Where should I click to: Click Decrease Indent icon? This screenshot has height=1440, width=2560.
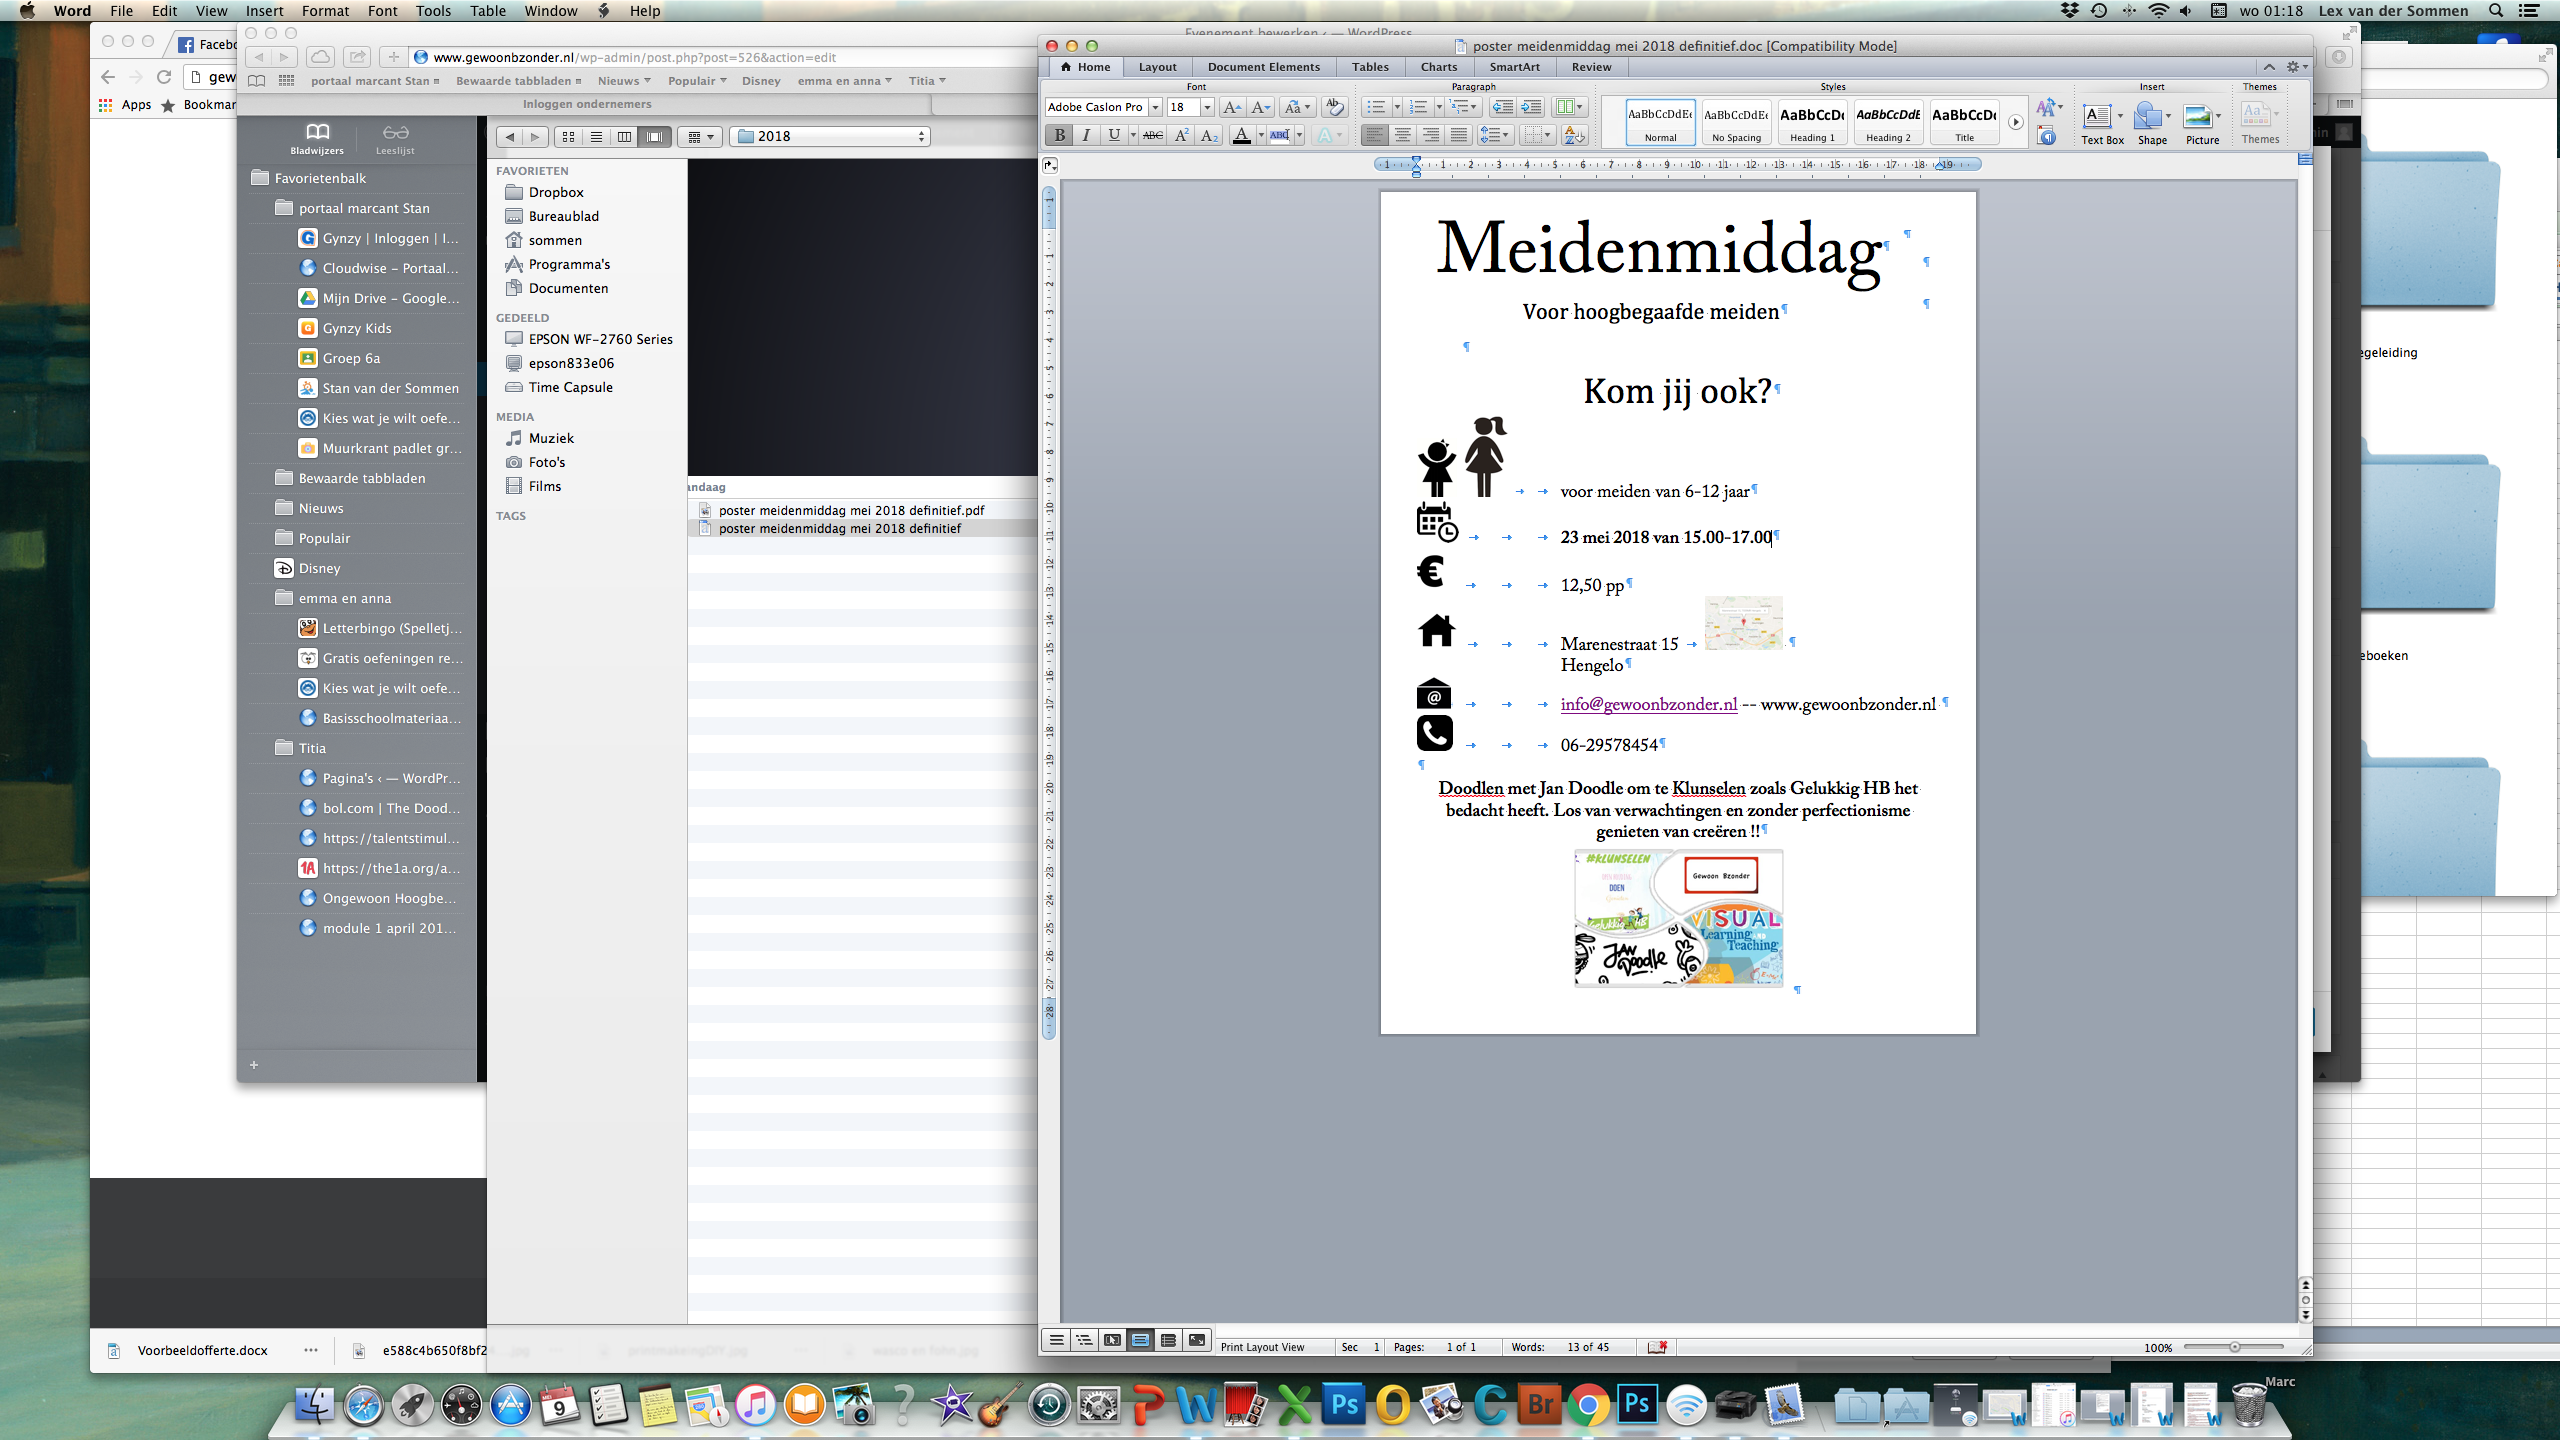(1502, 107)
